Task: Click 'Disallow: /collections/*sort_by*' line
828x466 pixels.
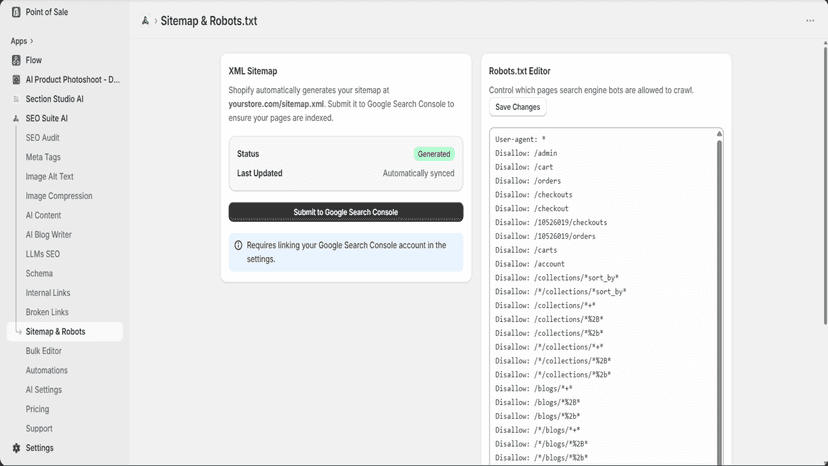Action: 557,277
